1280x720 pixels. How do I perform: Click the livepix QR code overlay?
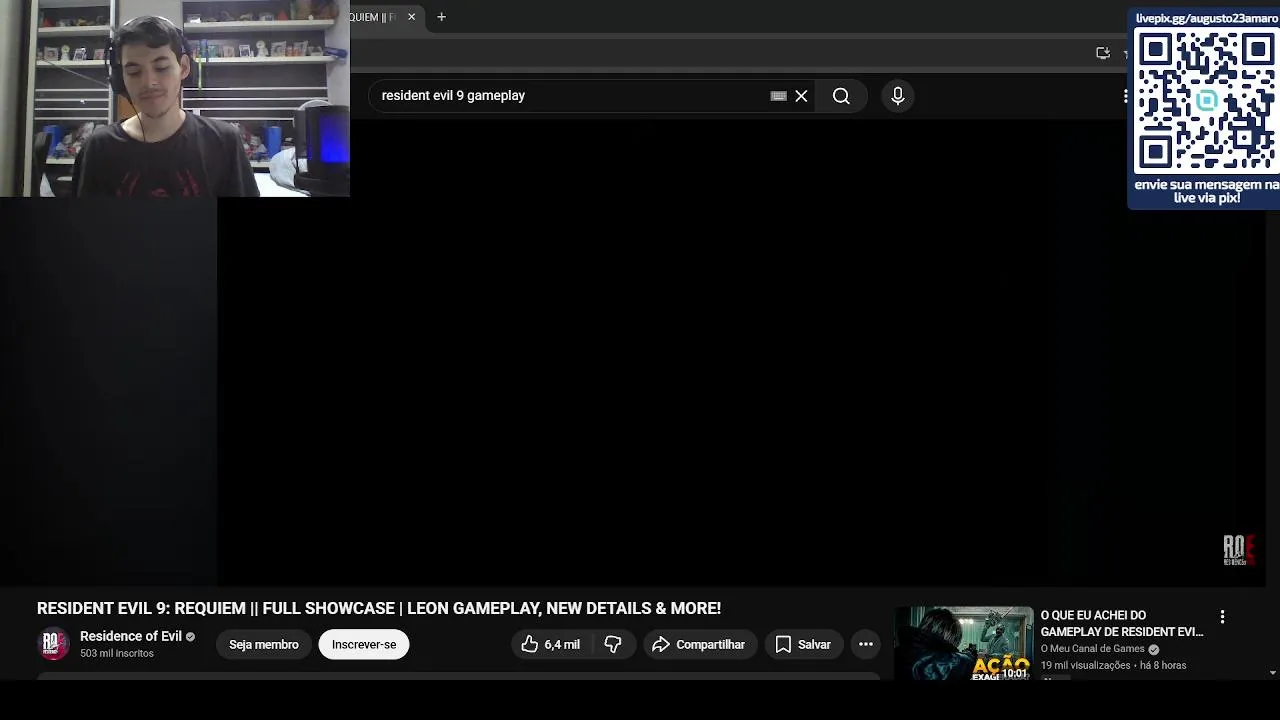tap(1207, 102)
